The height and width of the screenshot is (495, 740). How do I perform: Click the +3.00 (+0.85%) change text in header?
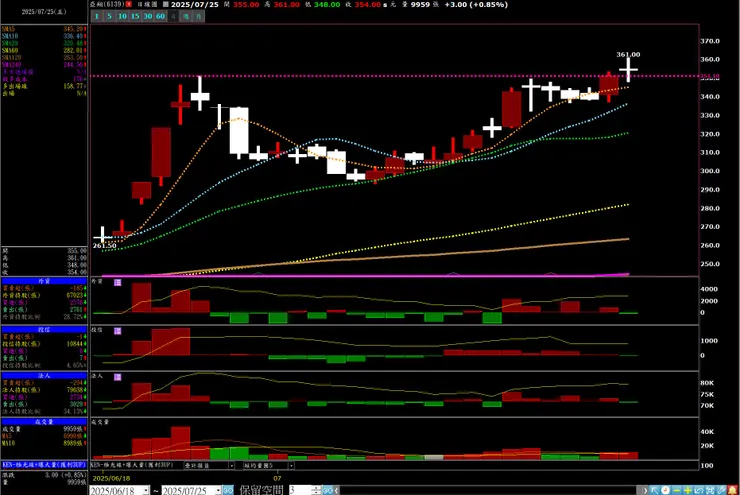tap(476, 4)
